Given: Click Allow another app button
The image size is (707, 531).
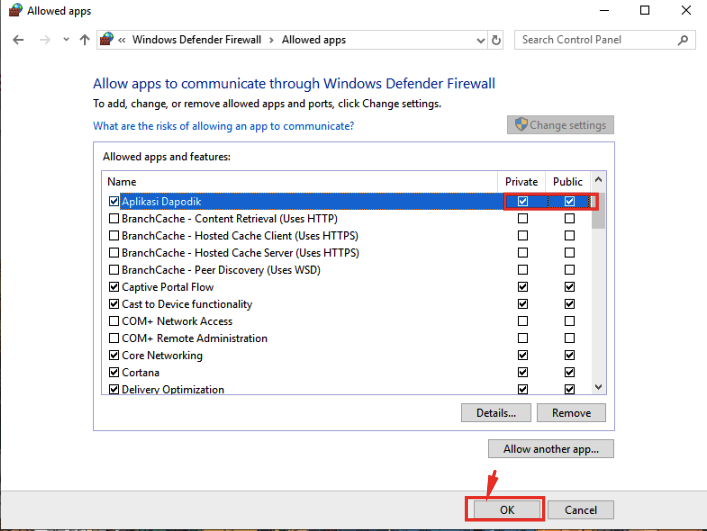Looking at the screenshot, I should click(551, 449).
